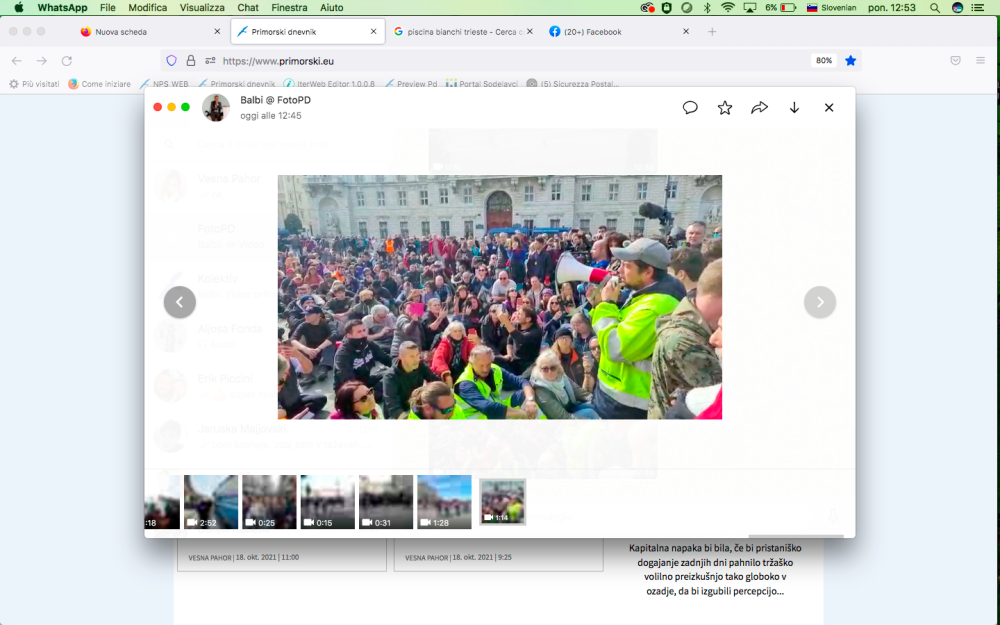Image resolution: width=1000 pixels, height=625 pixels.
Task: Open the Slovenian input source menu
Action: pyautogui.click(x=830, y=8)
